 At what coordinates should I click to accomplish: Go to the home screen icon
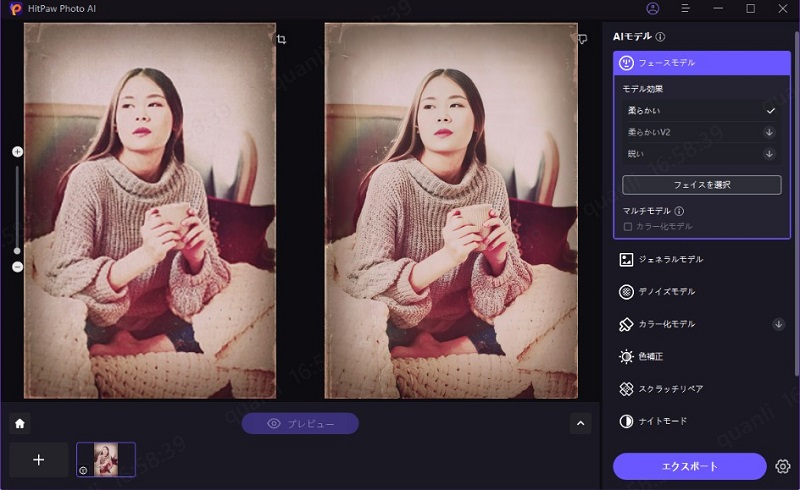19,423
